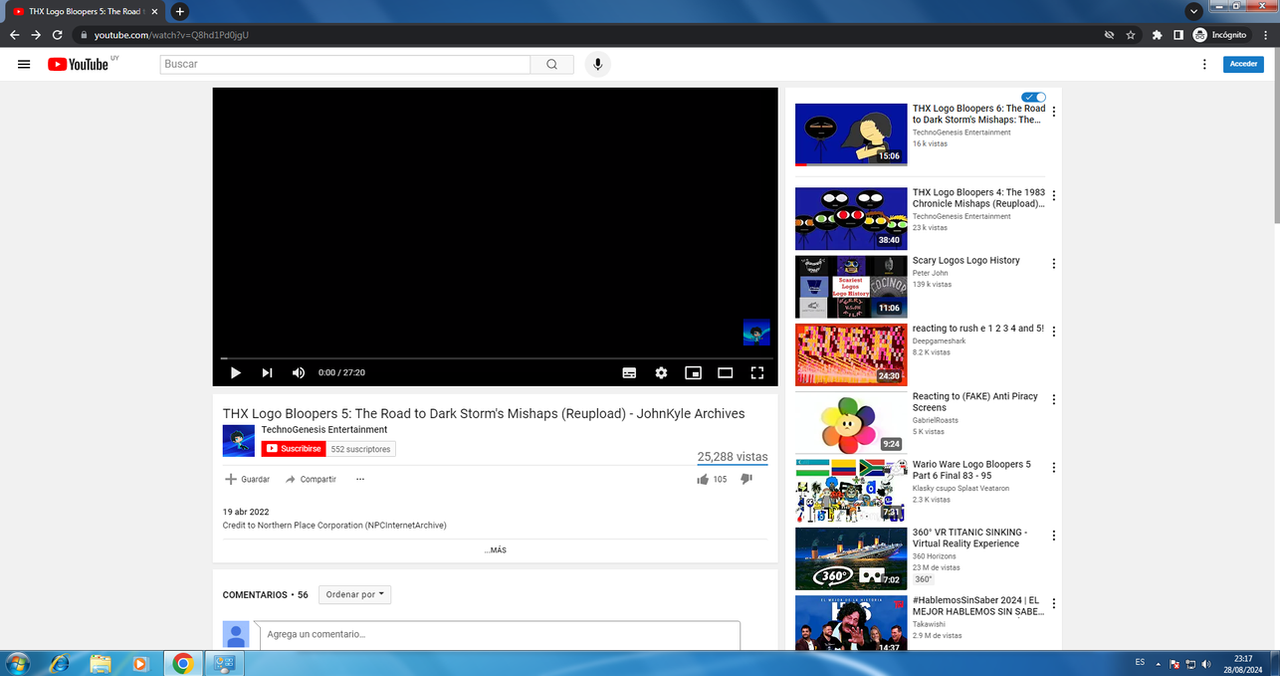The width and height of the screenshot is (1280, 676).
Task: Subscribe using the Suscribirse button
Action: (x=293, y=449)
